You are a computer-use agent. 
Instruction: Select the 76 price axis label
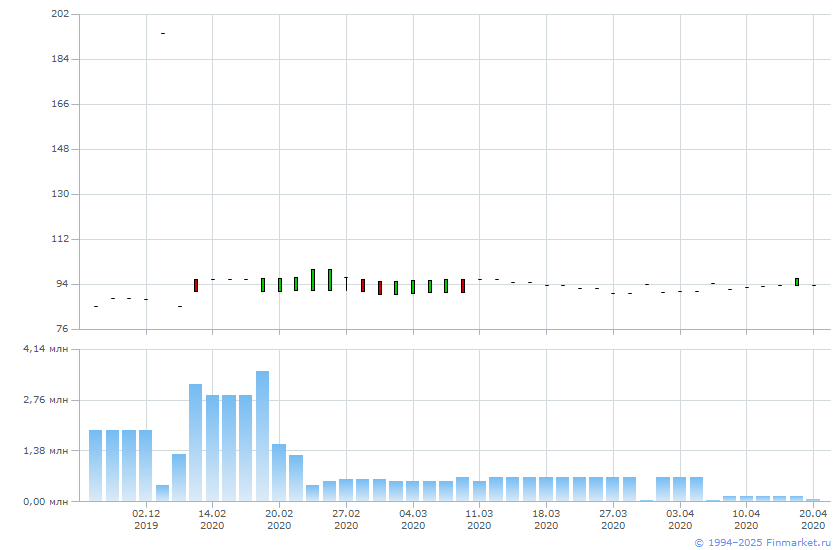point(63,329)
